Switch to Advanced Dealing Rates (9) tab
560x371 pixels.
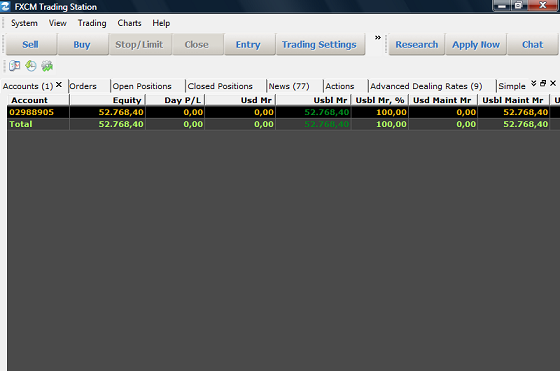click(426, 86)
